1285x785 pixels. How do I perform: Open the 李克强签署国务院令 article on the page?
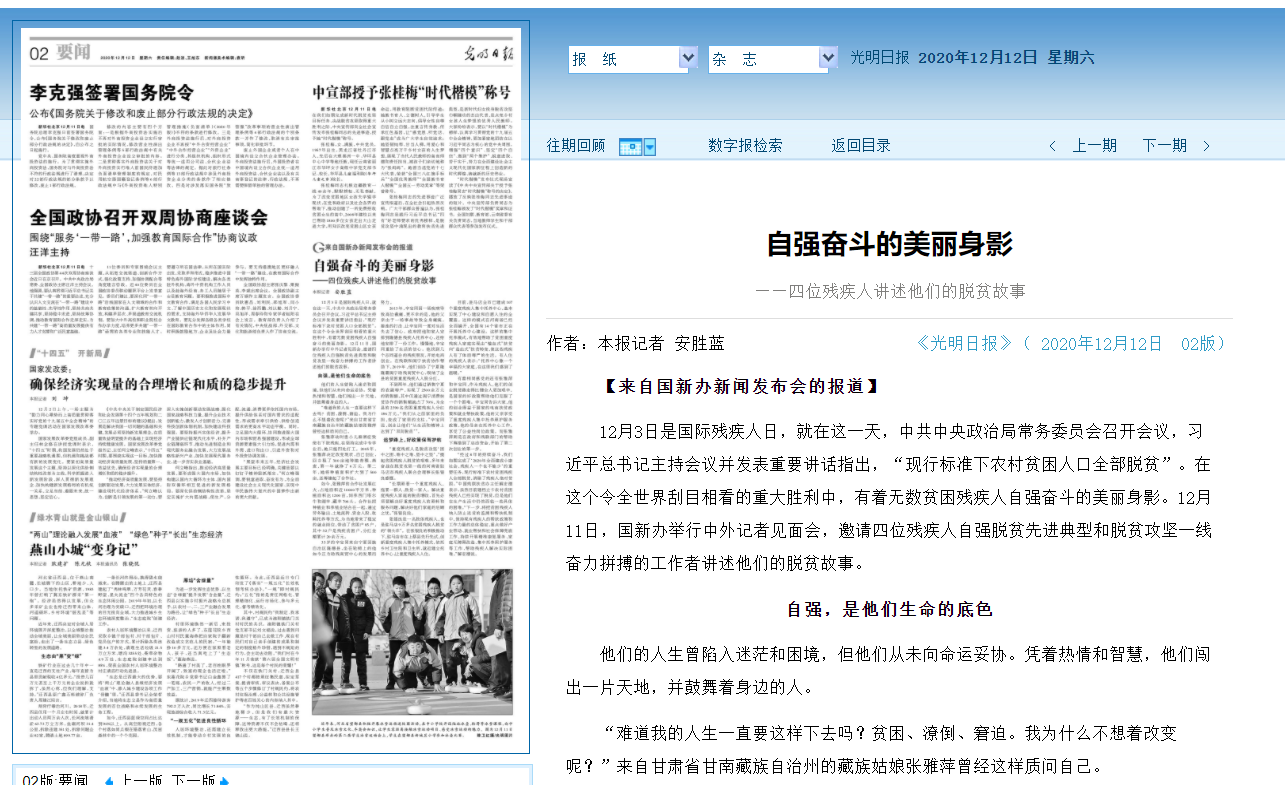pyautogui.click(x=110, y=93)
